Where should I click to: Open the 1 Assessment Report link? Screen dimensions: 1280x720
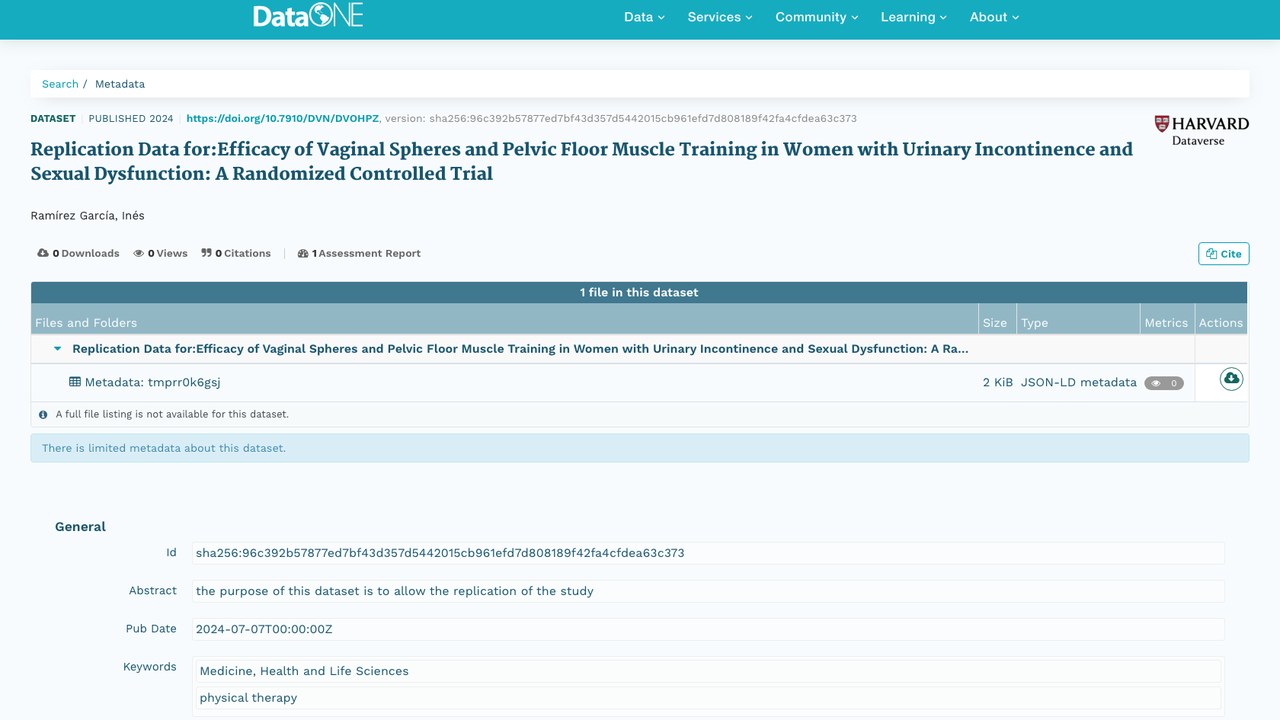[x=359, y=253]
